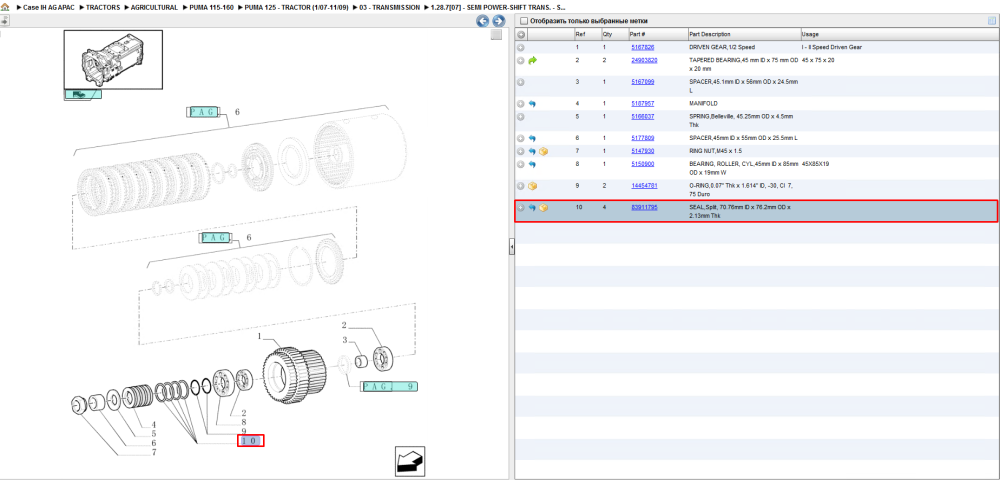The width and height of the screenshot is (1000, 480).
Task: Click the blue arrow on Ref 6 SPACER row
Action: point(533,138)
